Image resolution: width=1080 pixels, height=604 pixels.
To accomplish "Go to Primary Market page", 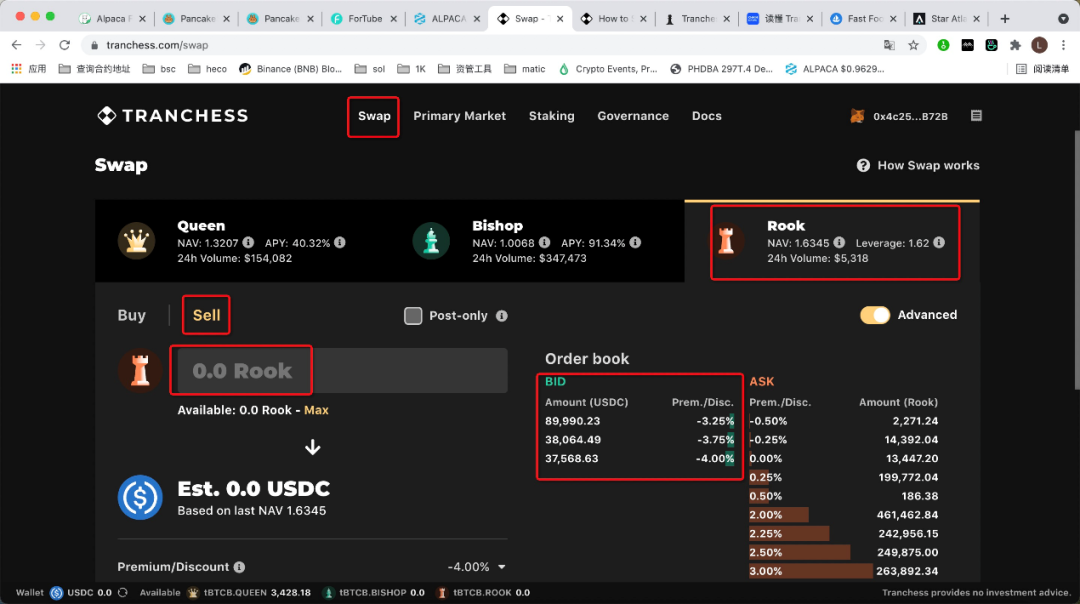I will (x=459, y=116).
